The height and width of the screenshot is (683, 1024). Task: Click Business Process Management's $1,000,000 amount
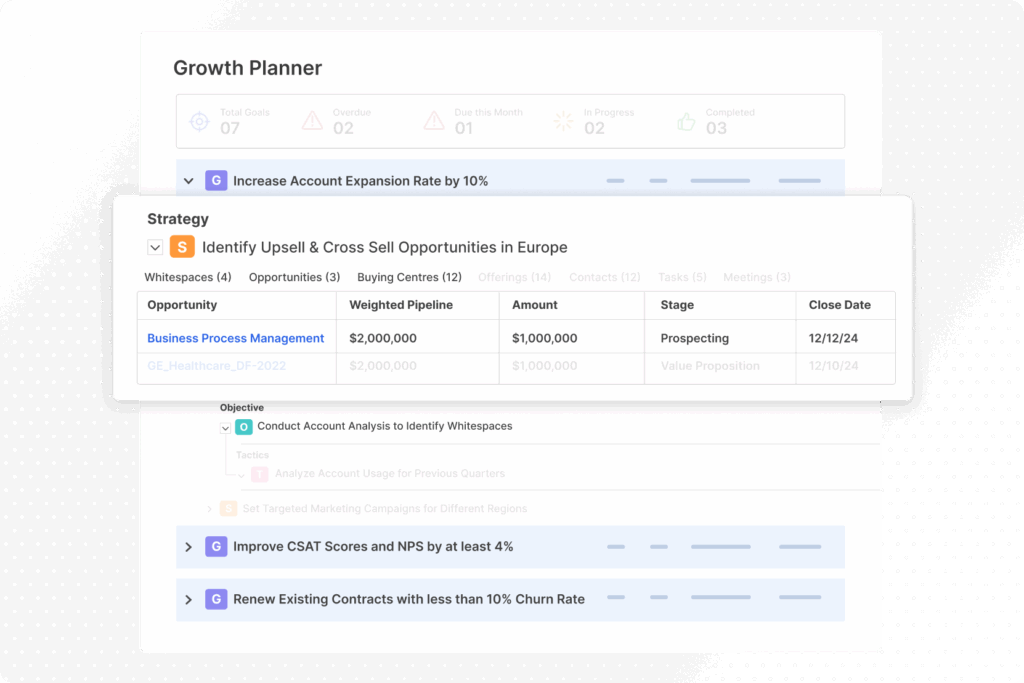545,338
